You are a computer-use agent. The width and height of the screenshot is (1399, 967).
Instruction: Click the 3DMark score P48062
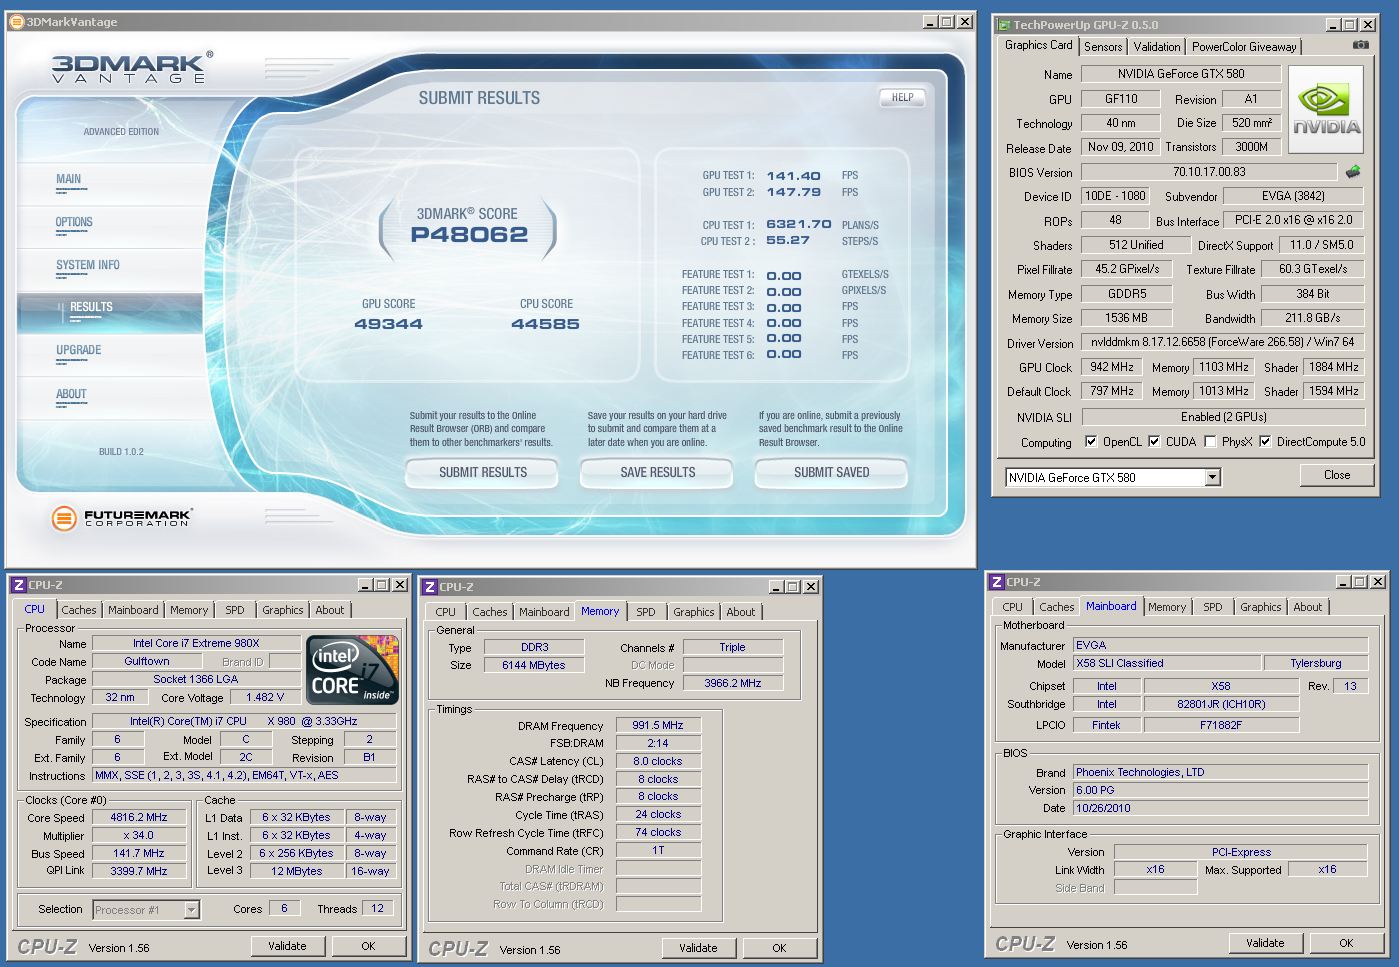click(469, 235)
